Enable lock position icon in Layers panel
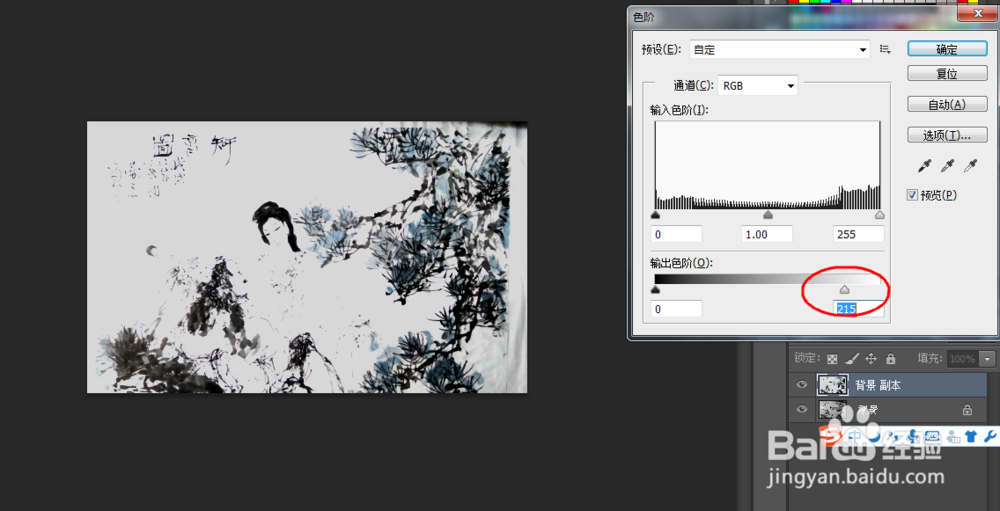This screenshot has width=1000, height=511. click(x=871, y=359)
